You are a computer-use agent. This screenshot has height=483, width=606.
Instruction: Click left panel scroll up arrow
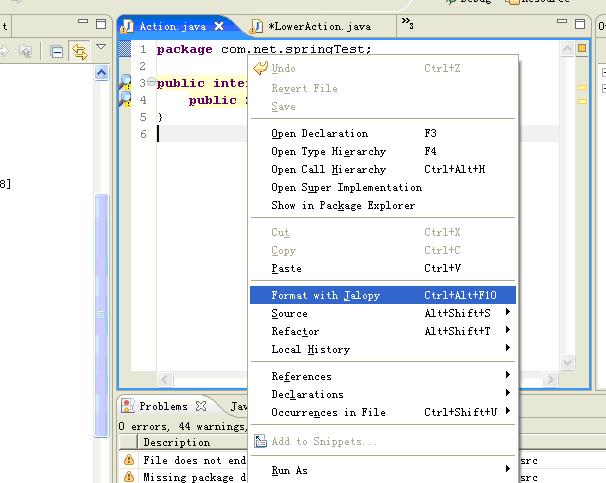click(x=101, y=72)
